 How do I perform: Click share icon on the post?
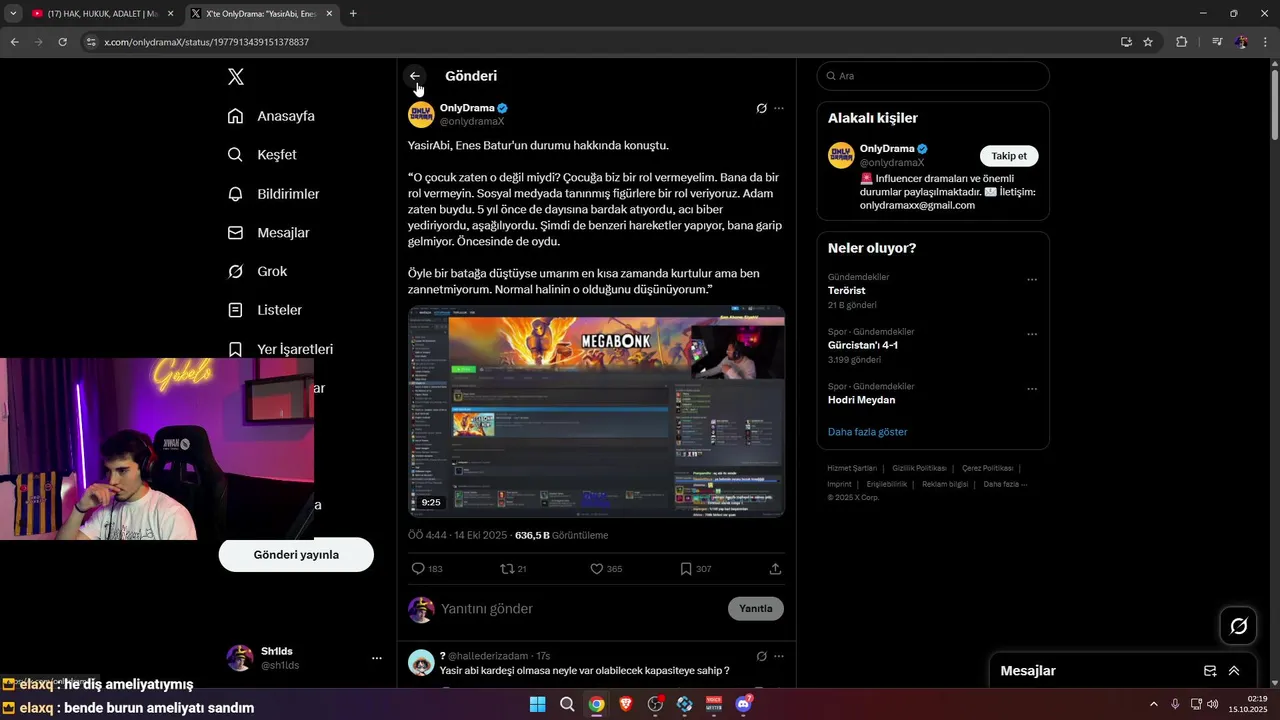pos(775,569)
